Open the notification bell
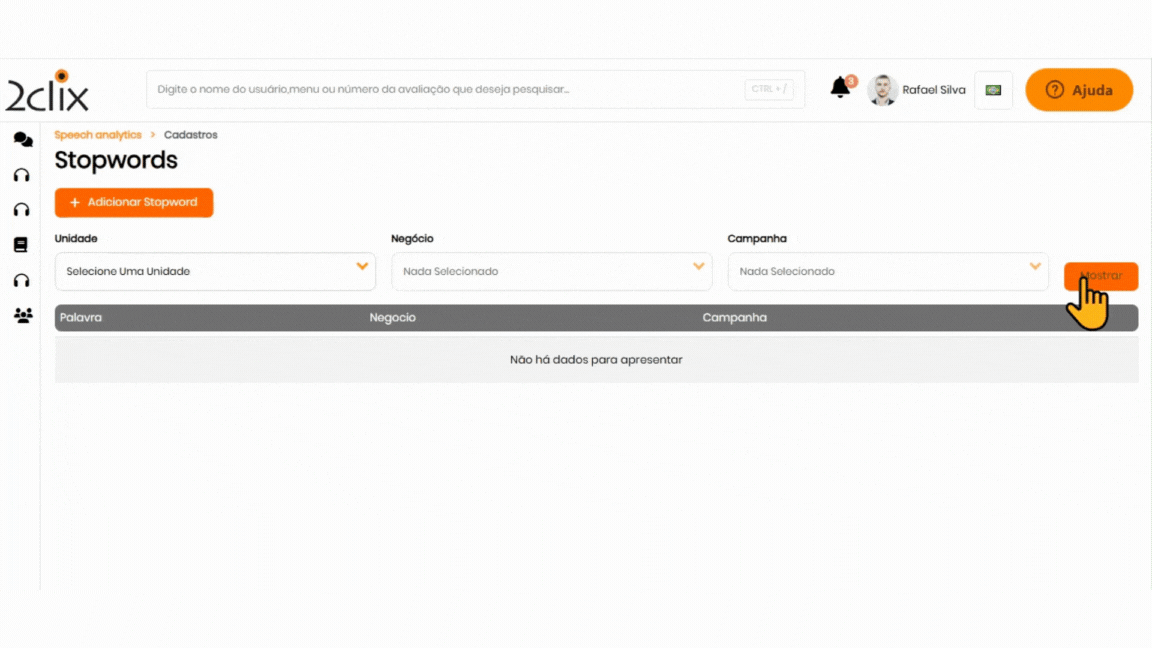Viewport: 1152px width, 648px height. tap(840, 88)
